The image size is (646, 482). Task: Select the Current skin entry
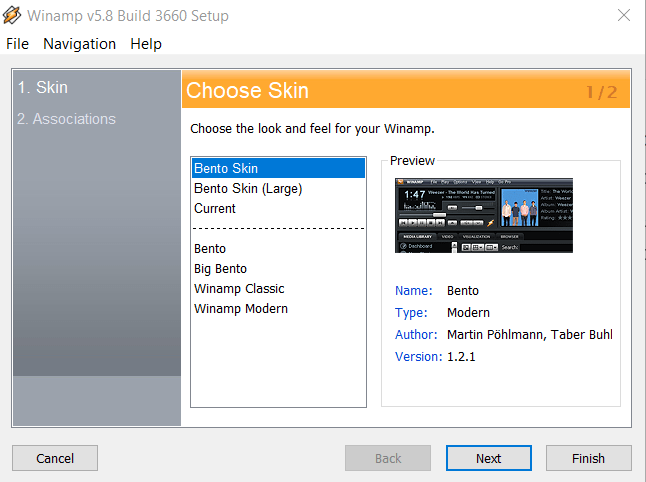279,208
